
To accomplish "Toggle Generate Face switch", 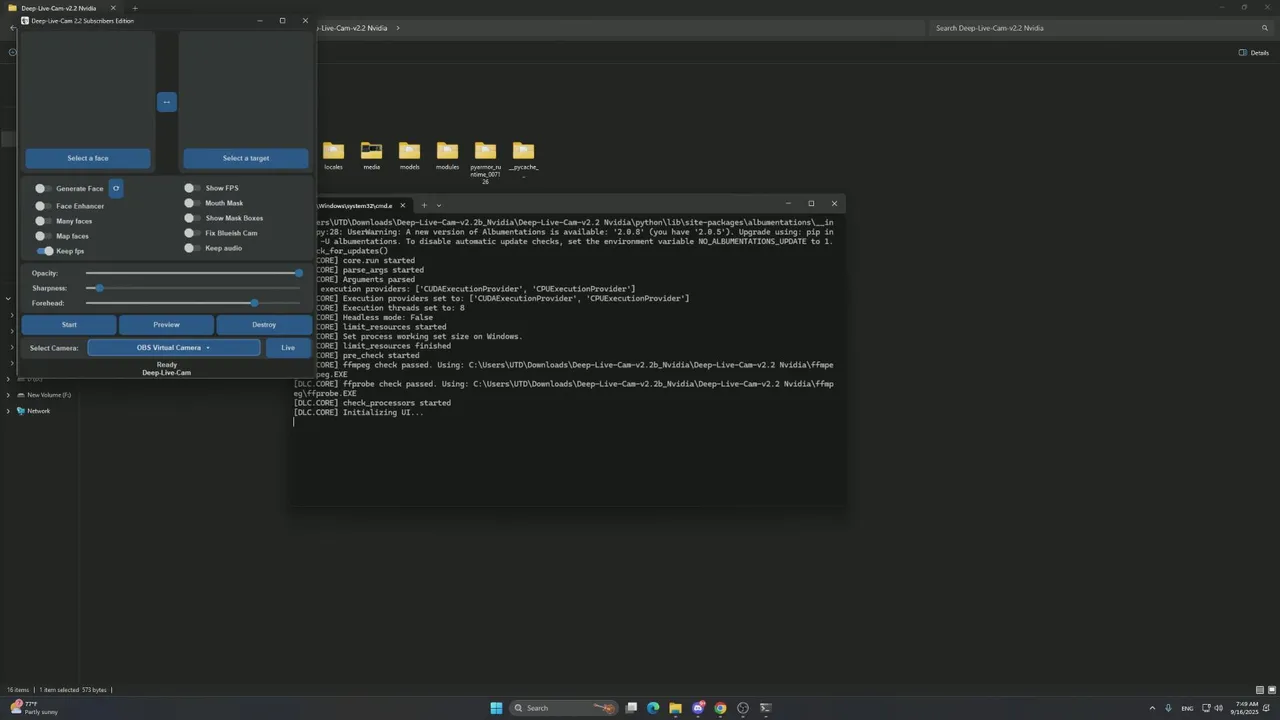I will tap(41, 188).
